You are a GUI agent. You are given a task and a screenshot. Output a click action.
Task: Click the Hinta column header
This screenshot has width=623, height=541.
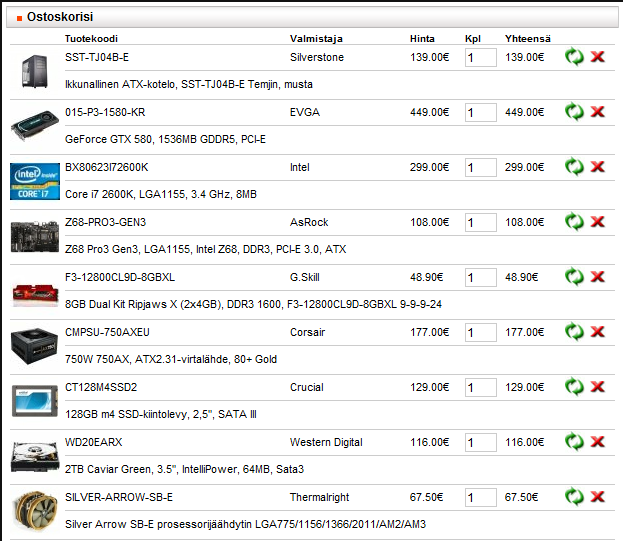pyautogui.click(x=422, y=39)
